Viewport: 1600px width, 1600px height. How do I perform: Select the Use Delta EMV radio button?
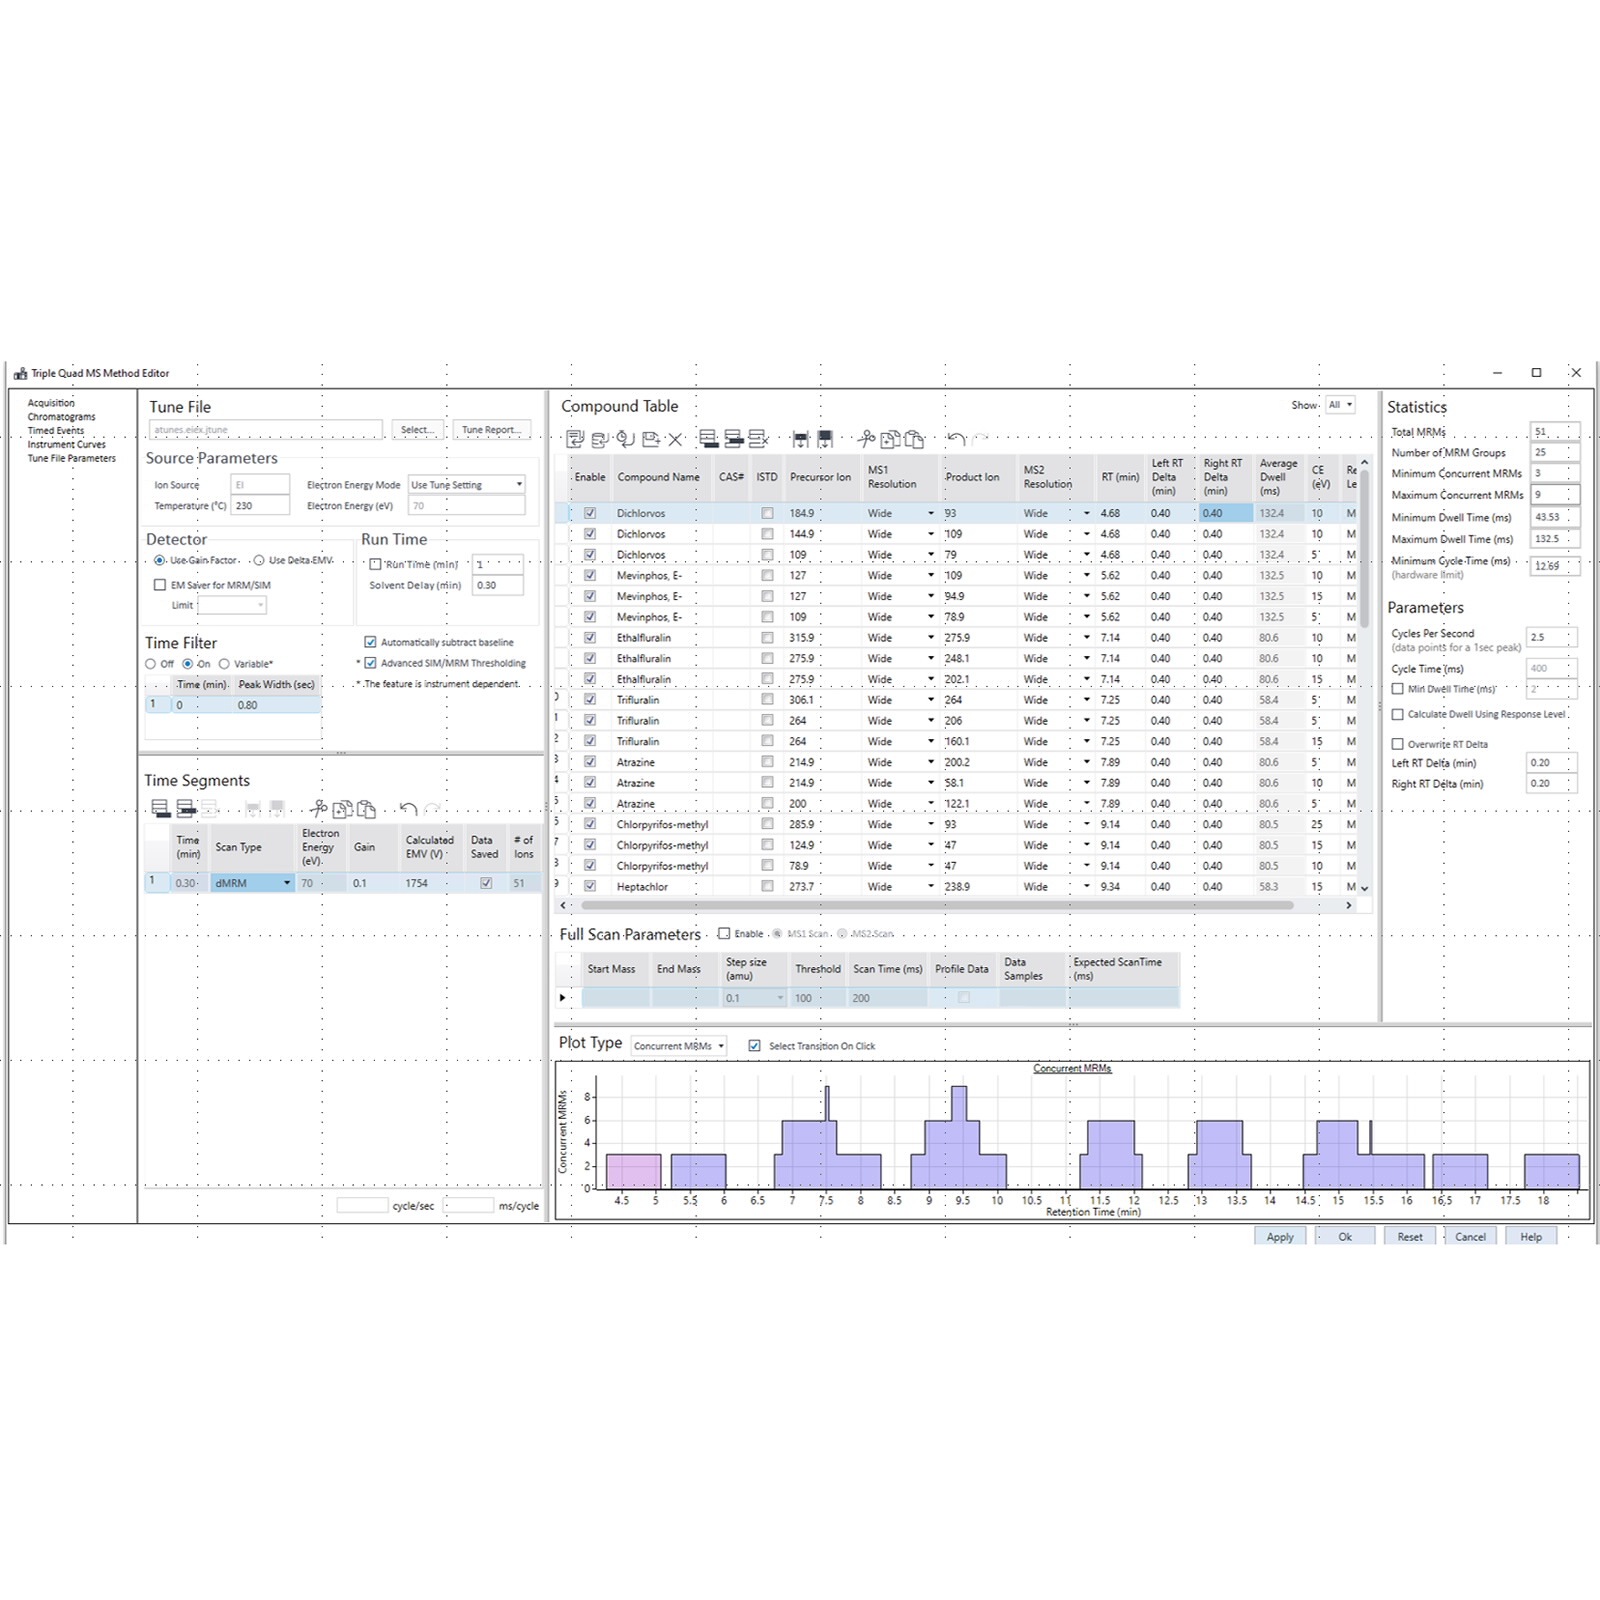[x=259, y=560]
